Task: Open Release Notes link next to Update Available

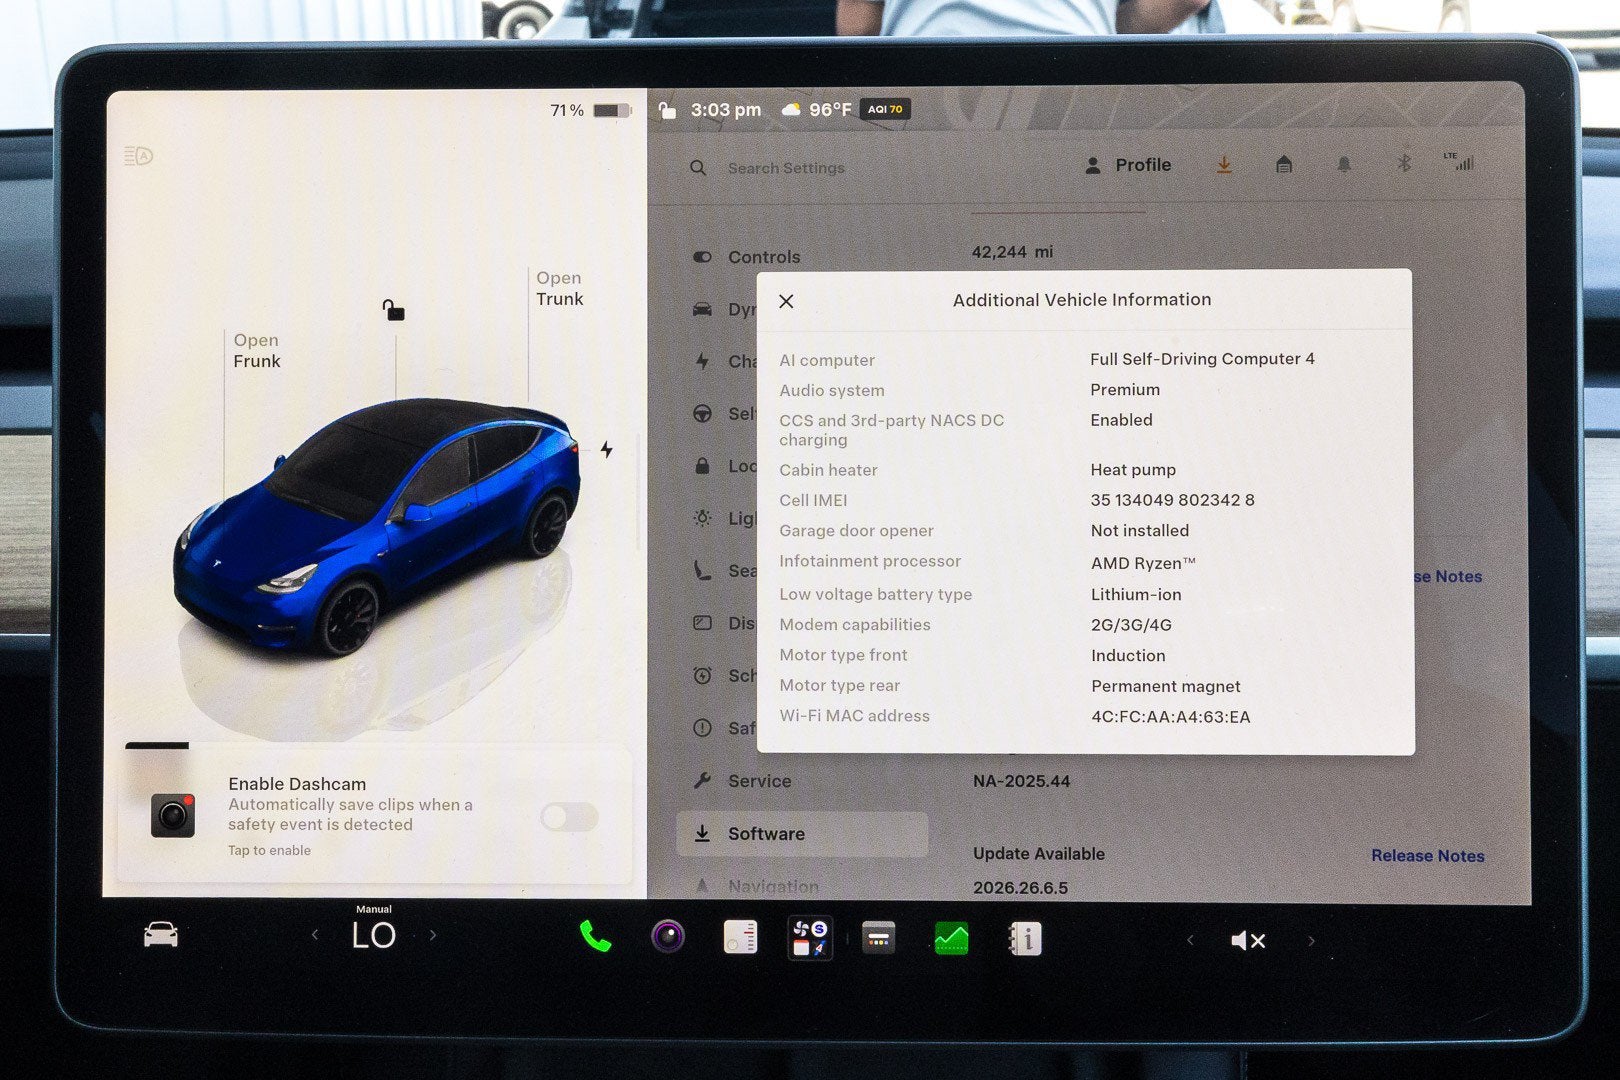Action: [x=1427, y=856]
